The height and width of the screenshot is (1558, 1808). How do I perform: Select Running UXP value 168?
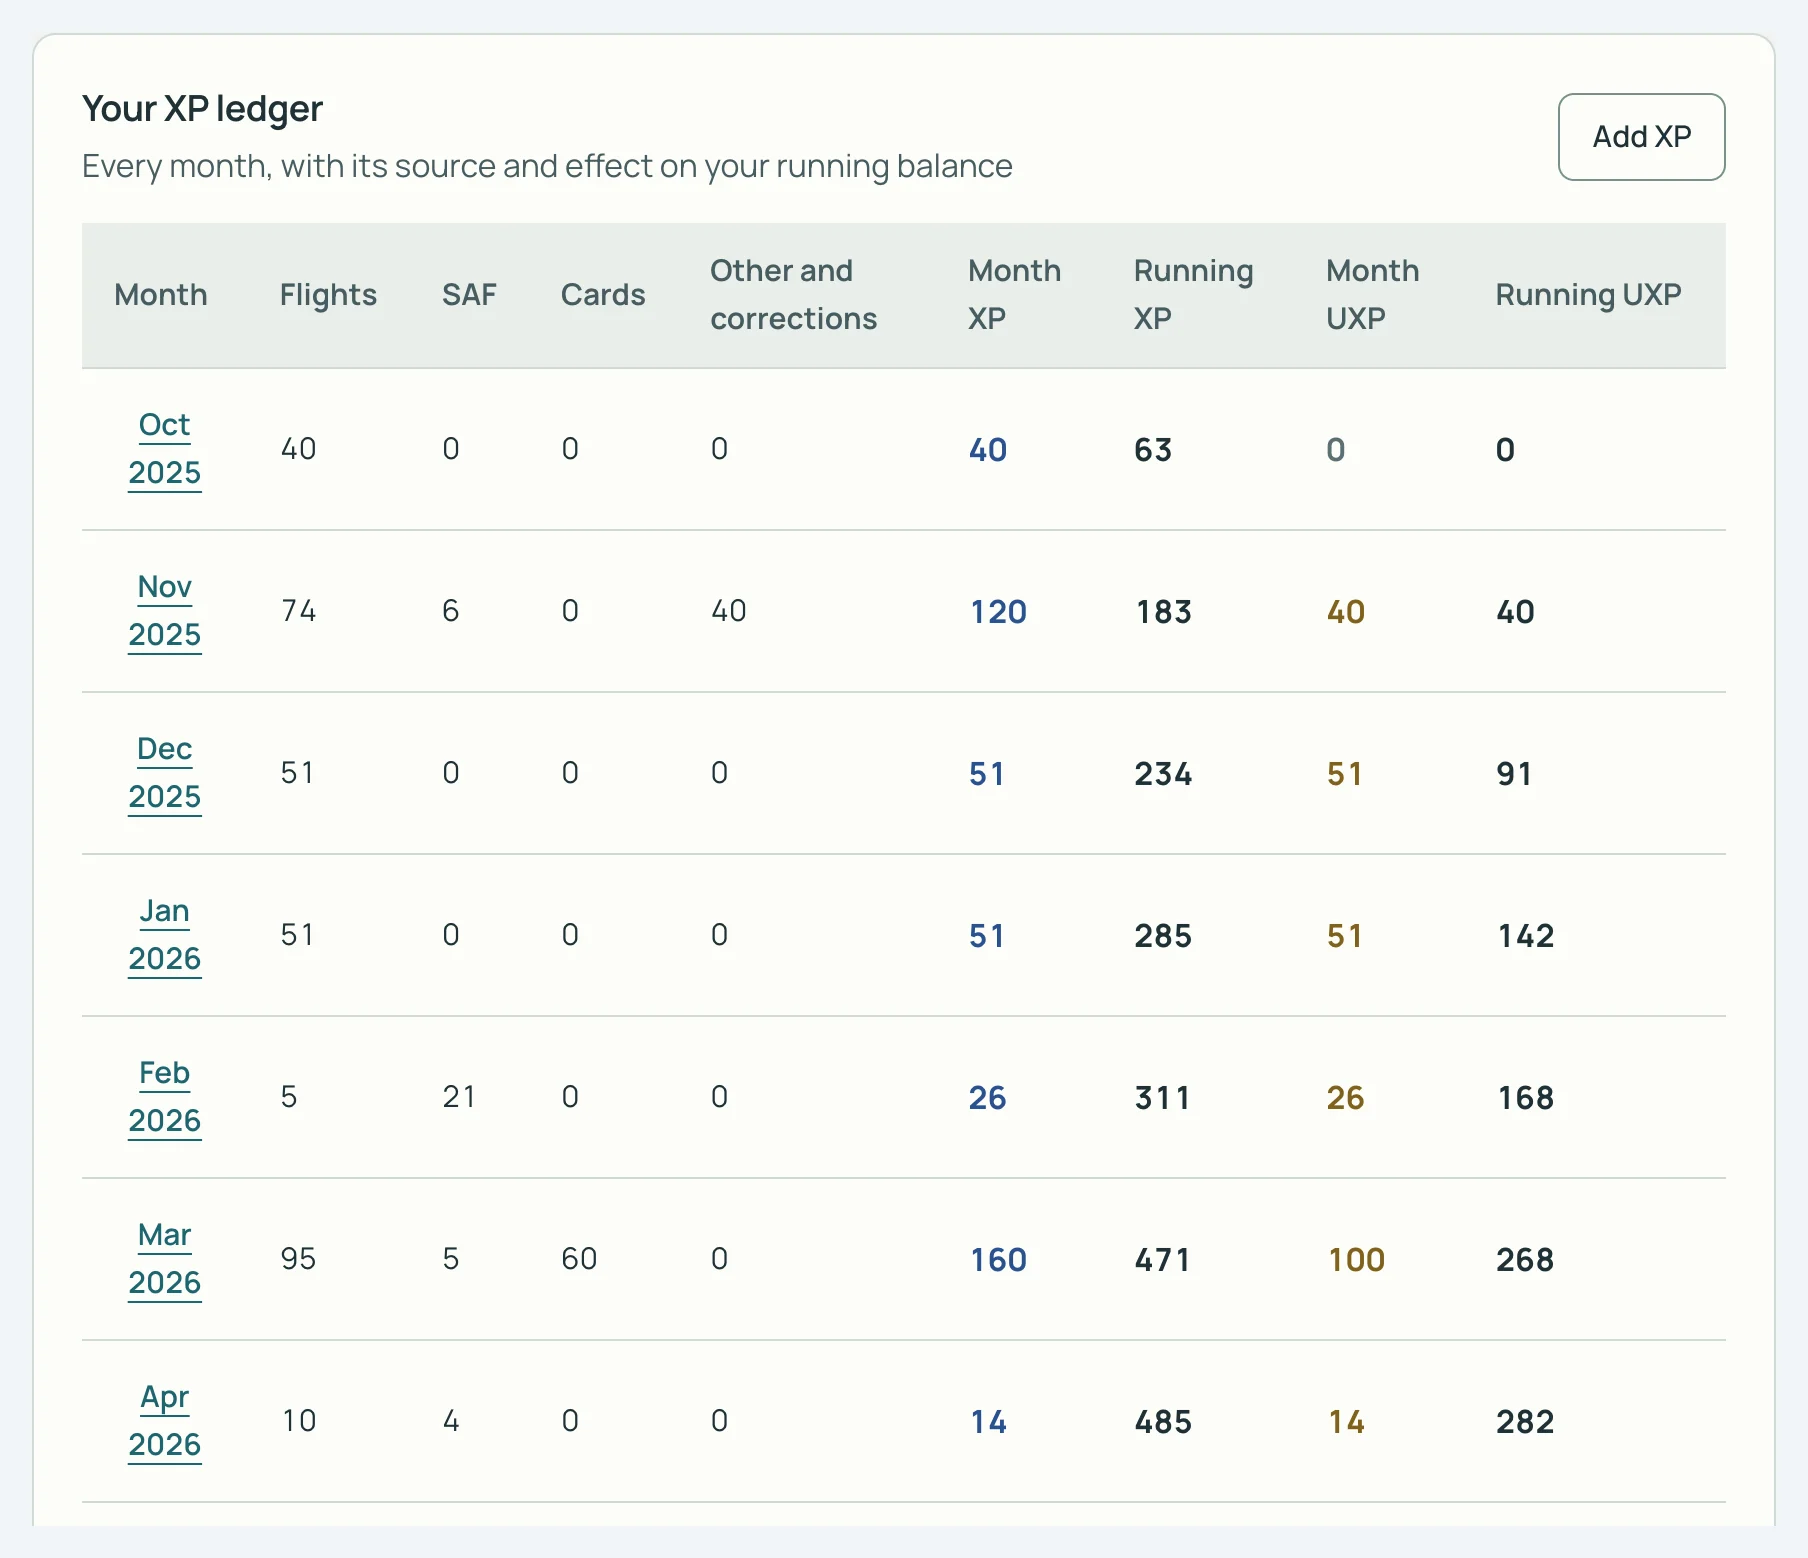pos(1526,1098)
